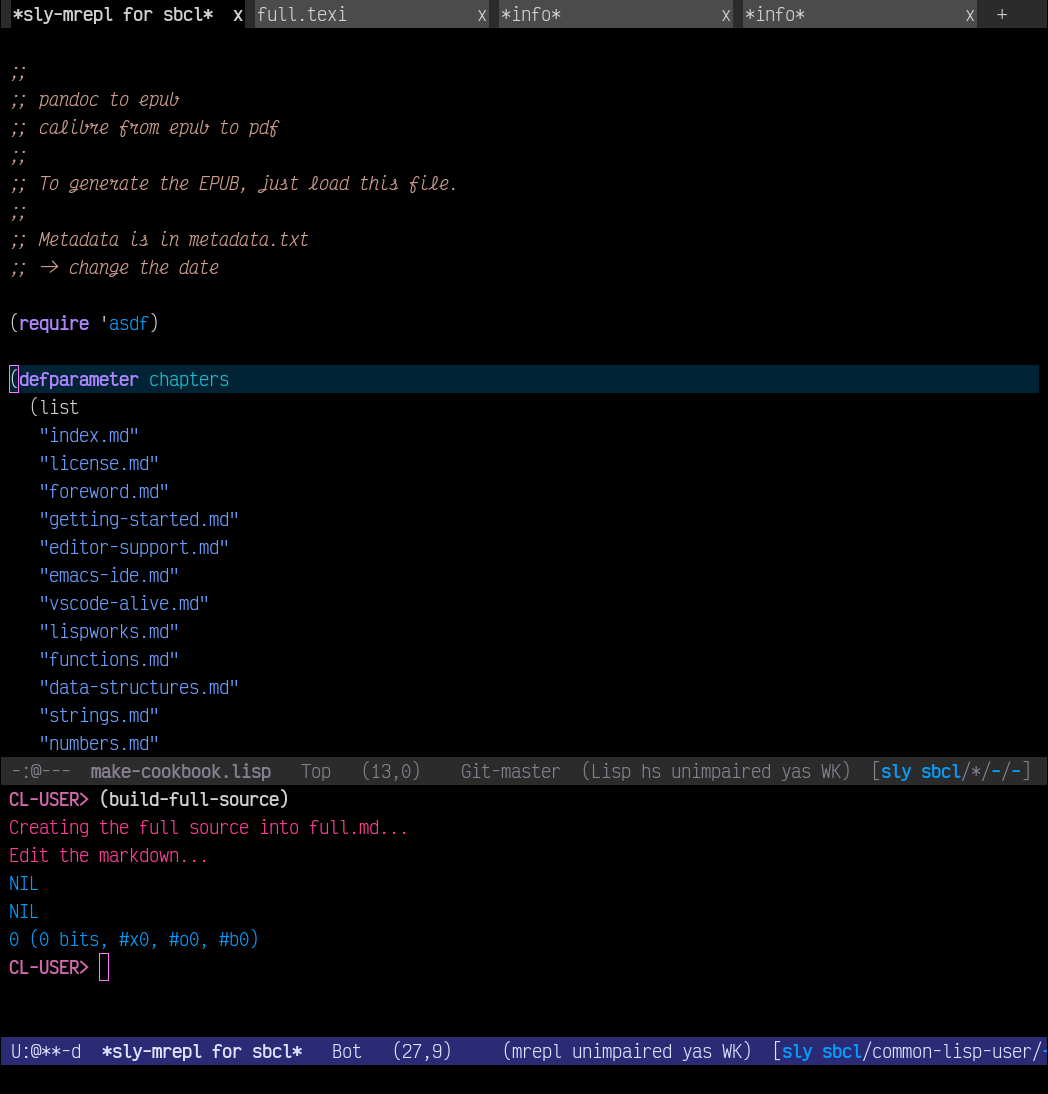Click the Top position indicator in mode line
This screenshot has height=1094, width=1048.
coord(315,772)
